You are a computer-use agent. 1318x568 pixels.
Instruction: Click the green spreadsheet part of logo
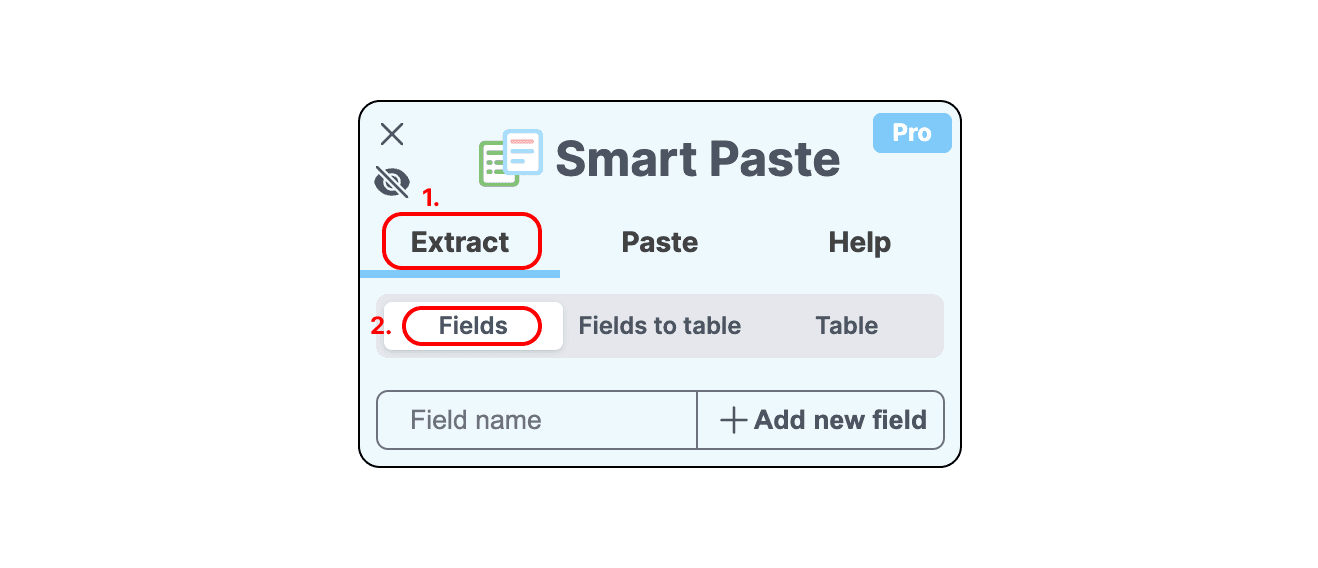point(492,164)
